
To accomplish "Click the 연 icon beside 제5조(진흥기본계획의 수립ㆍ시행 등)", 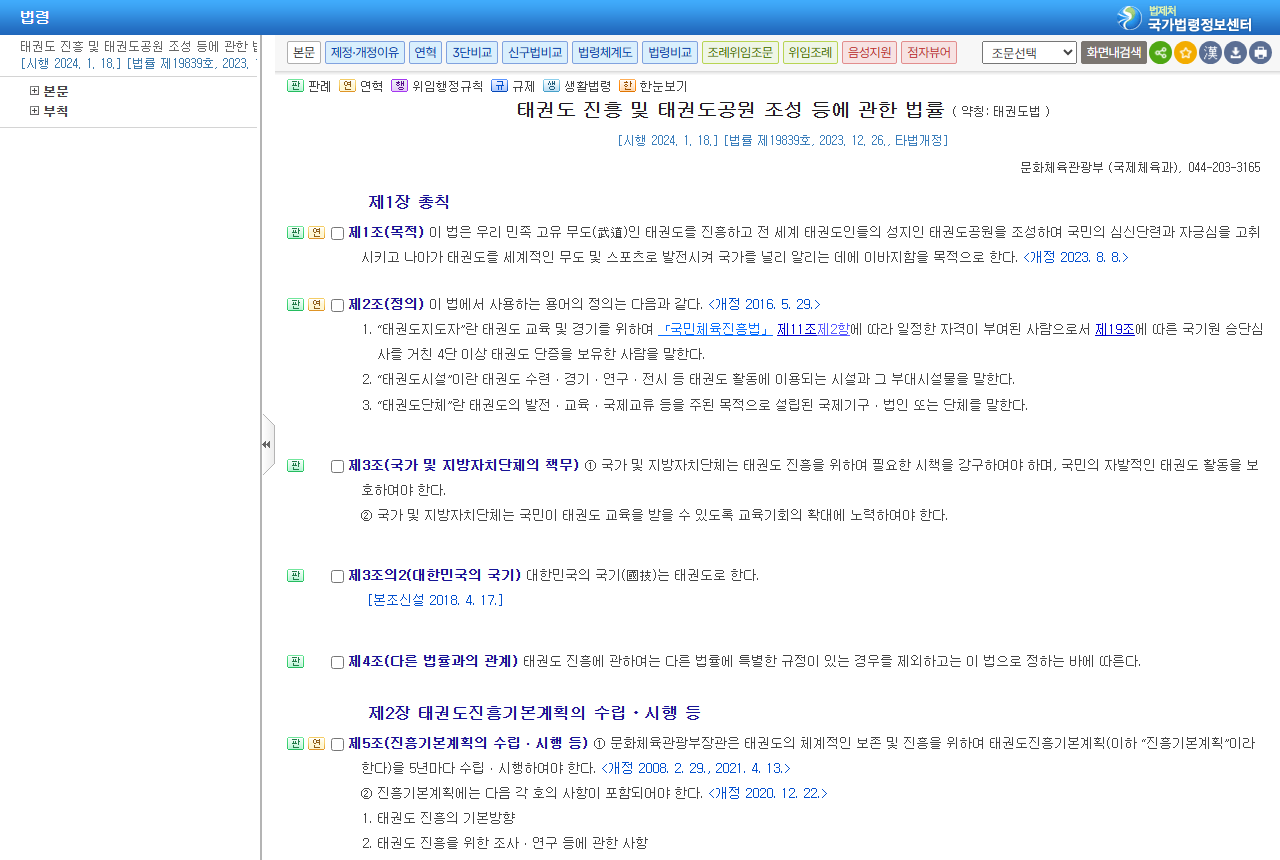I will 316,744.
